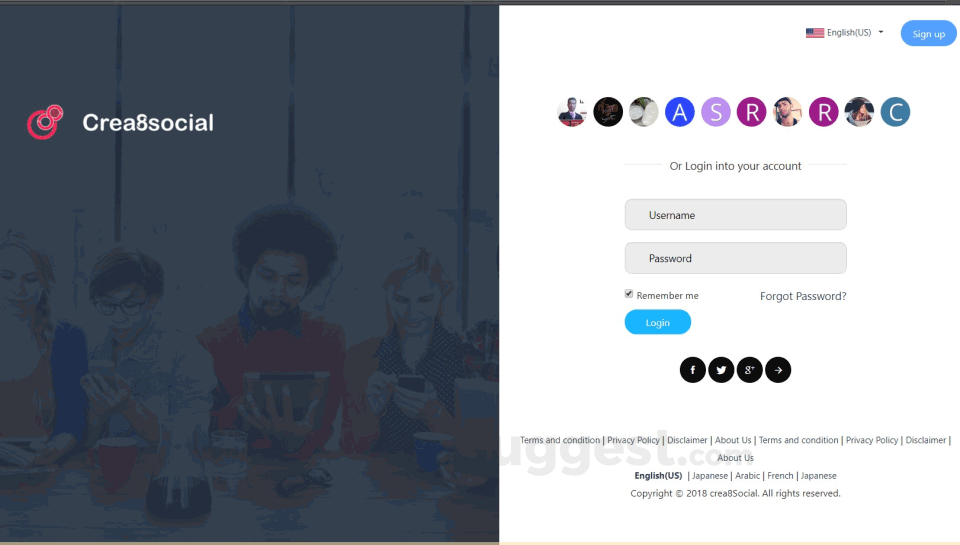This screenshot has height=545, width=960.
Task: Click the Username input field
Action: point(735,215)
